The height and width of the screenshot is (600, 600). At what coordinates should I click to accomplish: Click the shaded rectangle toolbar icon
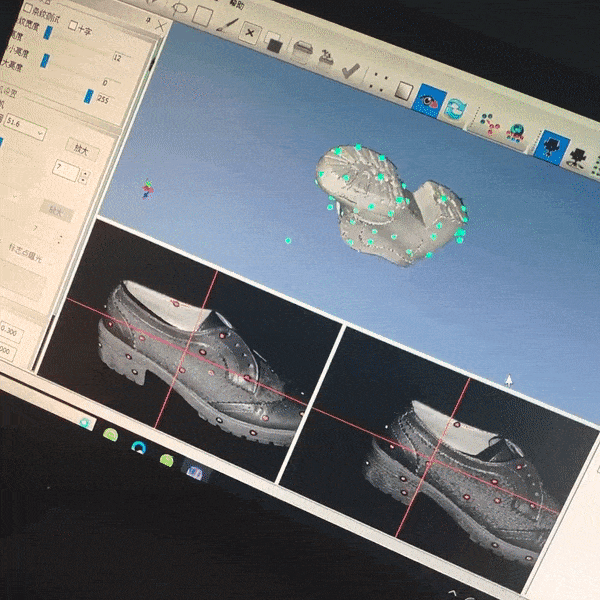tap(403, 91)
